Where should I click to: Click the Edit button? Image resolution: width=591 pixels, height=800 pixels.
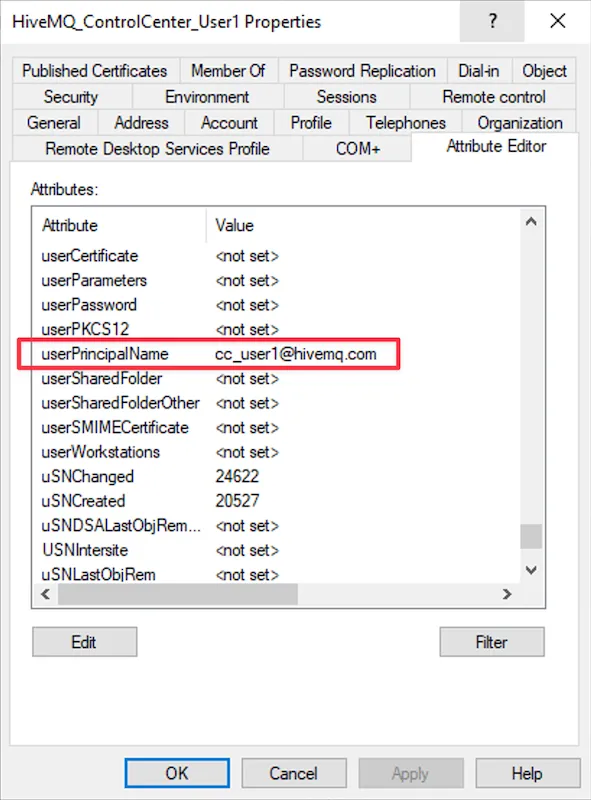coord(84,642)
